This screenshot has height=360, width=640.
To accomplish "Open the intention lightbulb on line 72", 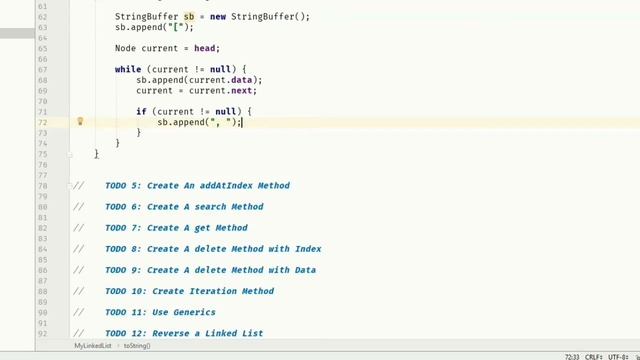I will (x=80, y=121).
